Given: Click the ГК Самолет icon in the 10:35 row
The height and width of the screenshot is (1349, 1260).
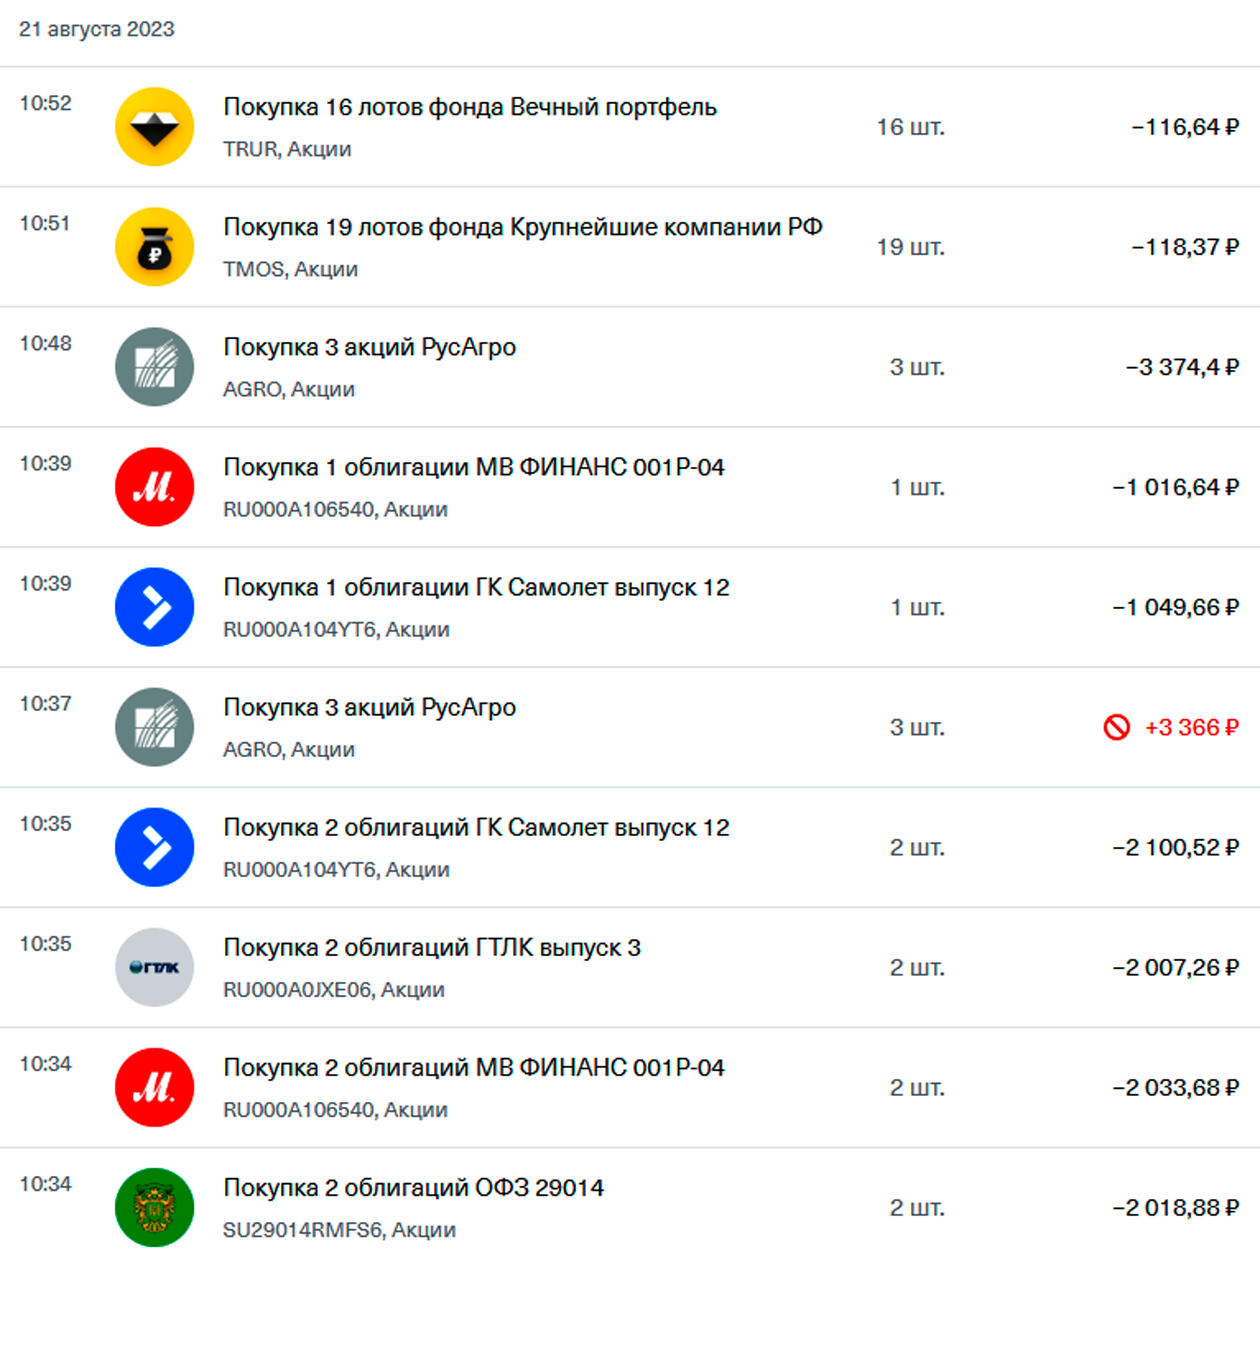Looking at the screenshot, I should click(x=154, y=847).
